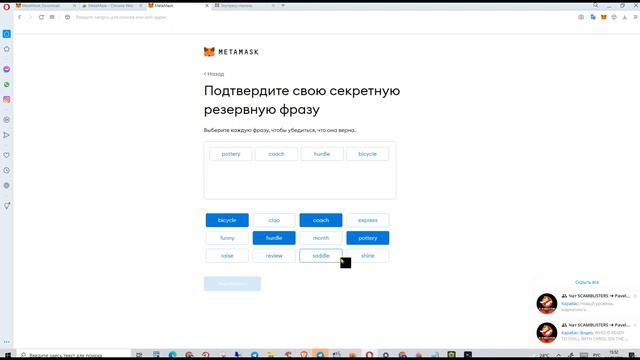Open the heart bookmarks sidebar icon
This screenshot has height=360, width=640.
click(7, 155)
